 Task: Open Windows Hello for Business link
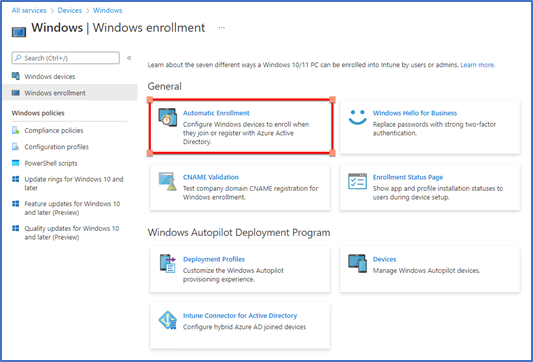[415, 113]
